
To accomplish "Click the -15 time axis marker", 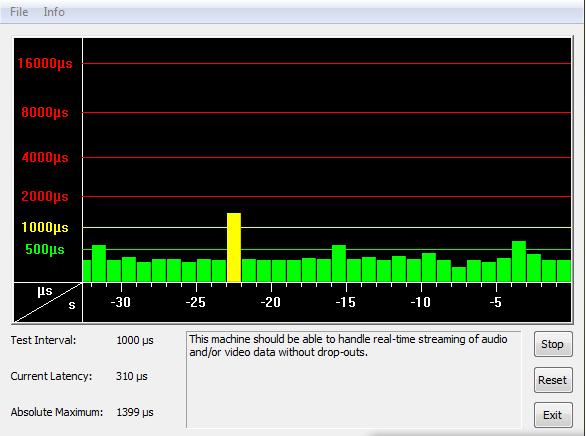I will click(346, 302).
